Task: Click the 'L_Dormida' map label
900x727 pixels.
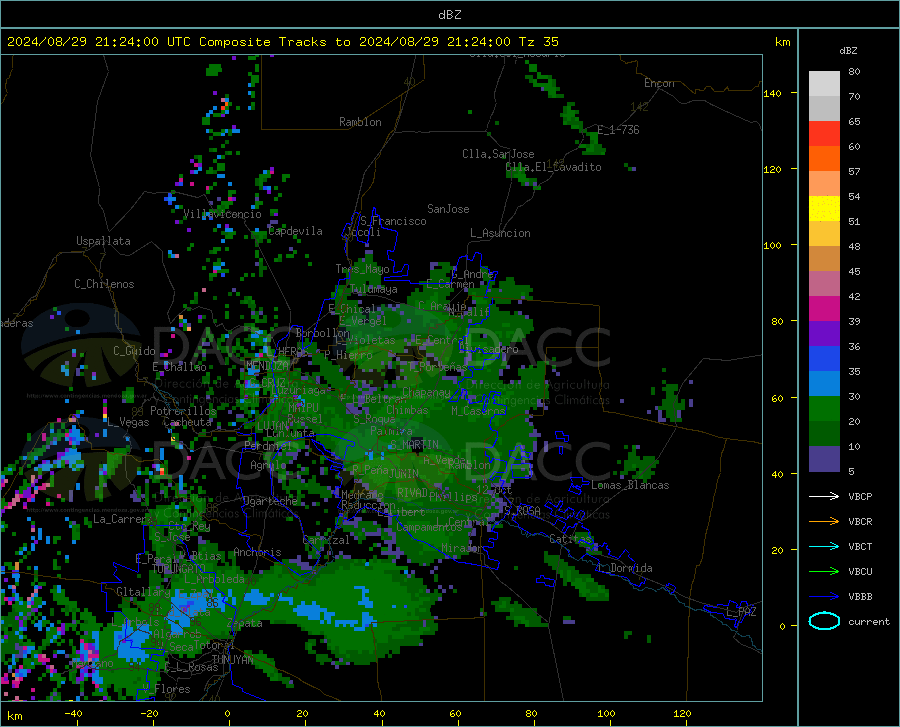Action: [625, 568]
